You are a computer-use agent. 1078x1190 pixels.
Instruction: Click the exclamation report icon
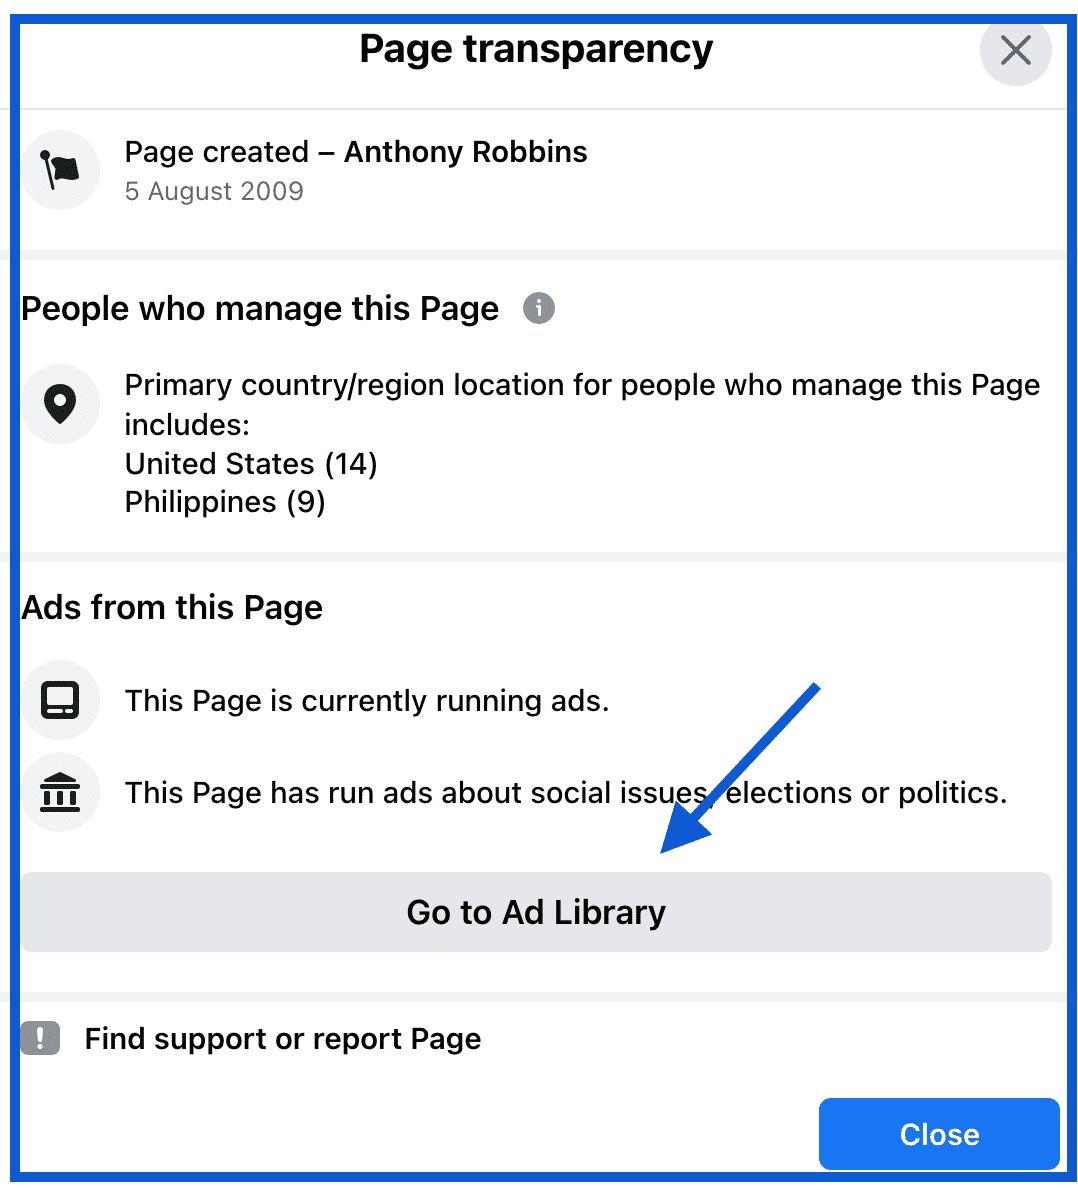coord(40,1038)
